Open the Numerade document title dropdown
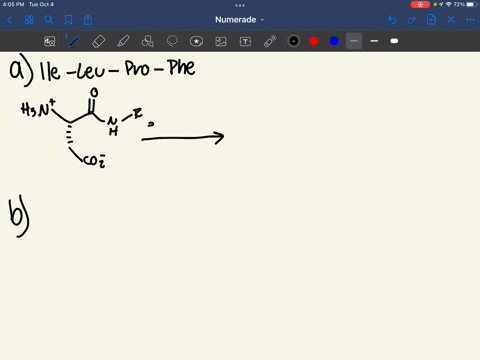Screen dimensions: 480x360 [239, 20]
